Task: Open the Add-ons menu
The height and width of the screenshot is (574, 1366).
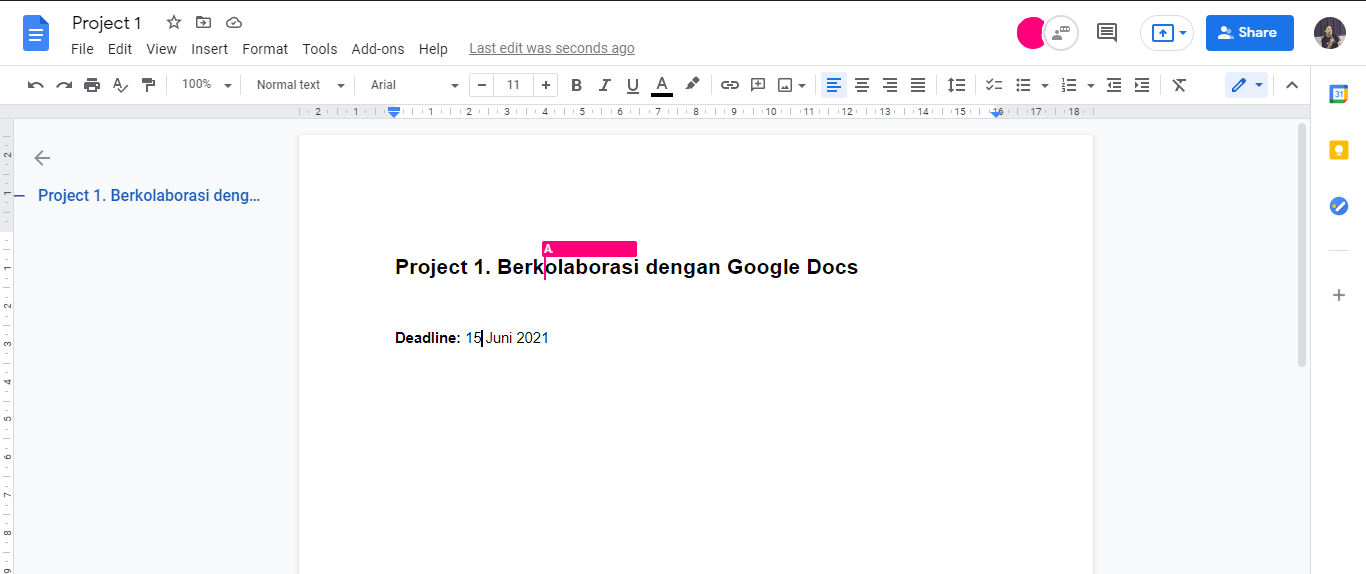Action: pyautogui.click(x=378, y=49)
